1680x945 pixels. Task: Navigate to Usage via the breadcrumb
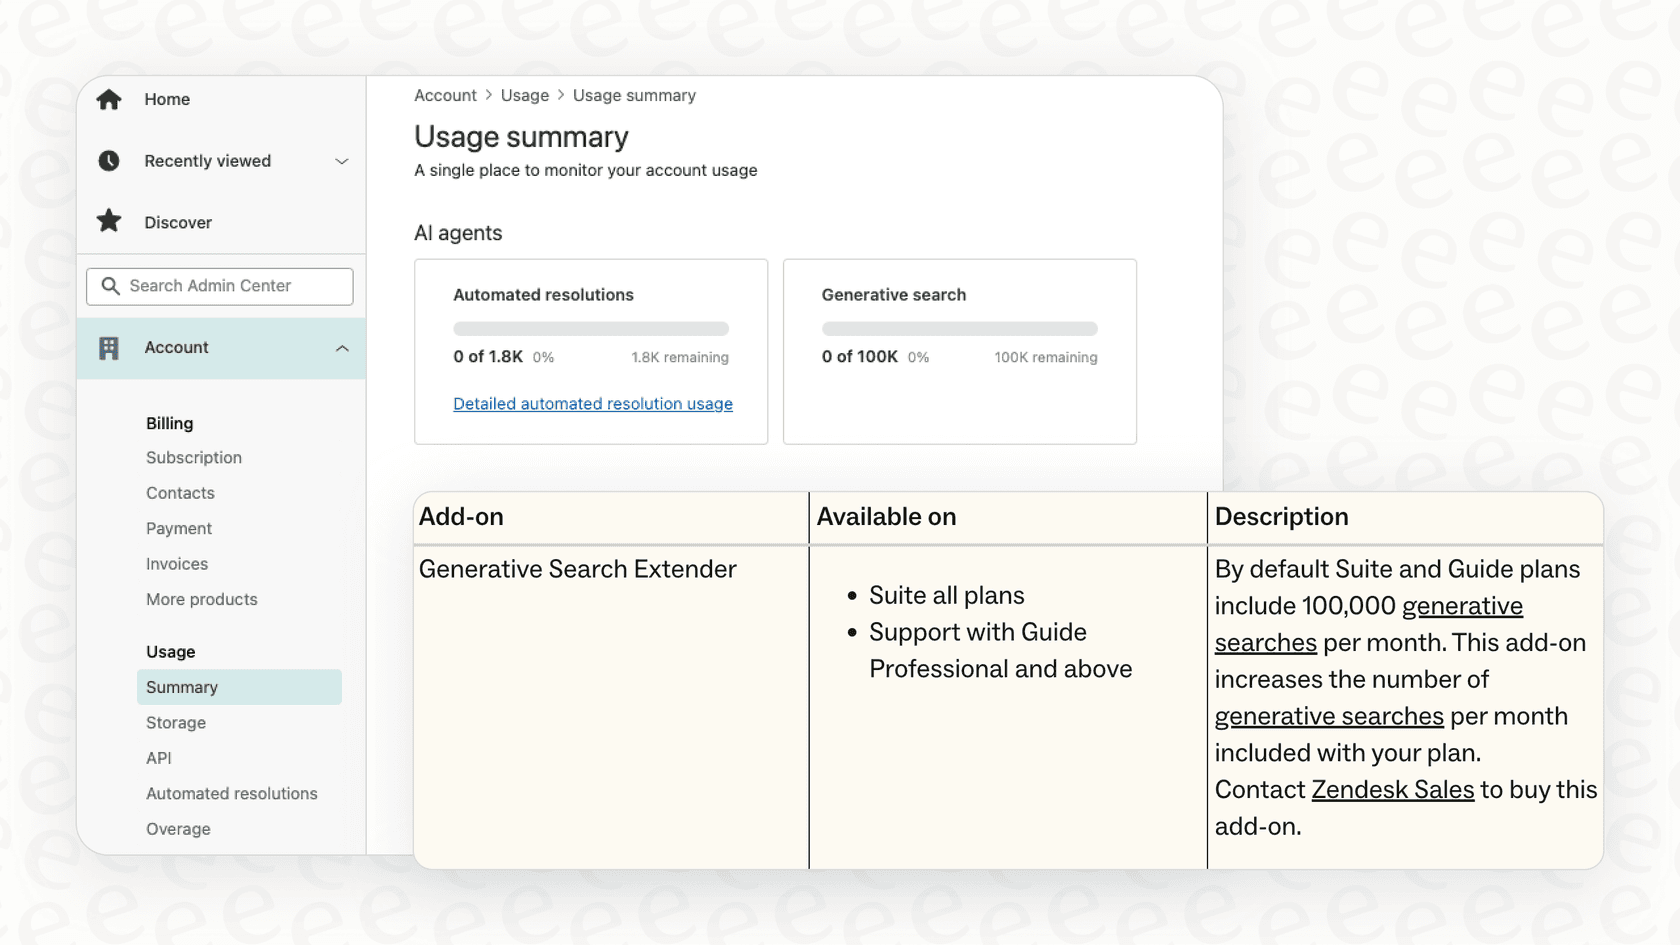point(524,95)
